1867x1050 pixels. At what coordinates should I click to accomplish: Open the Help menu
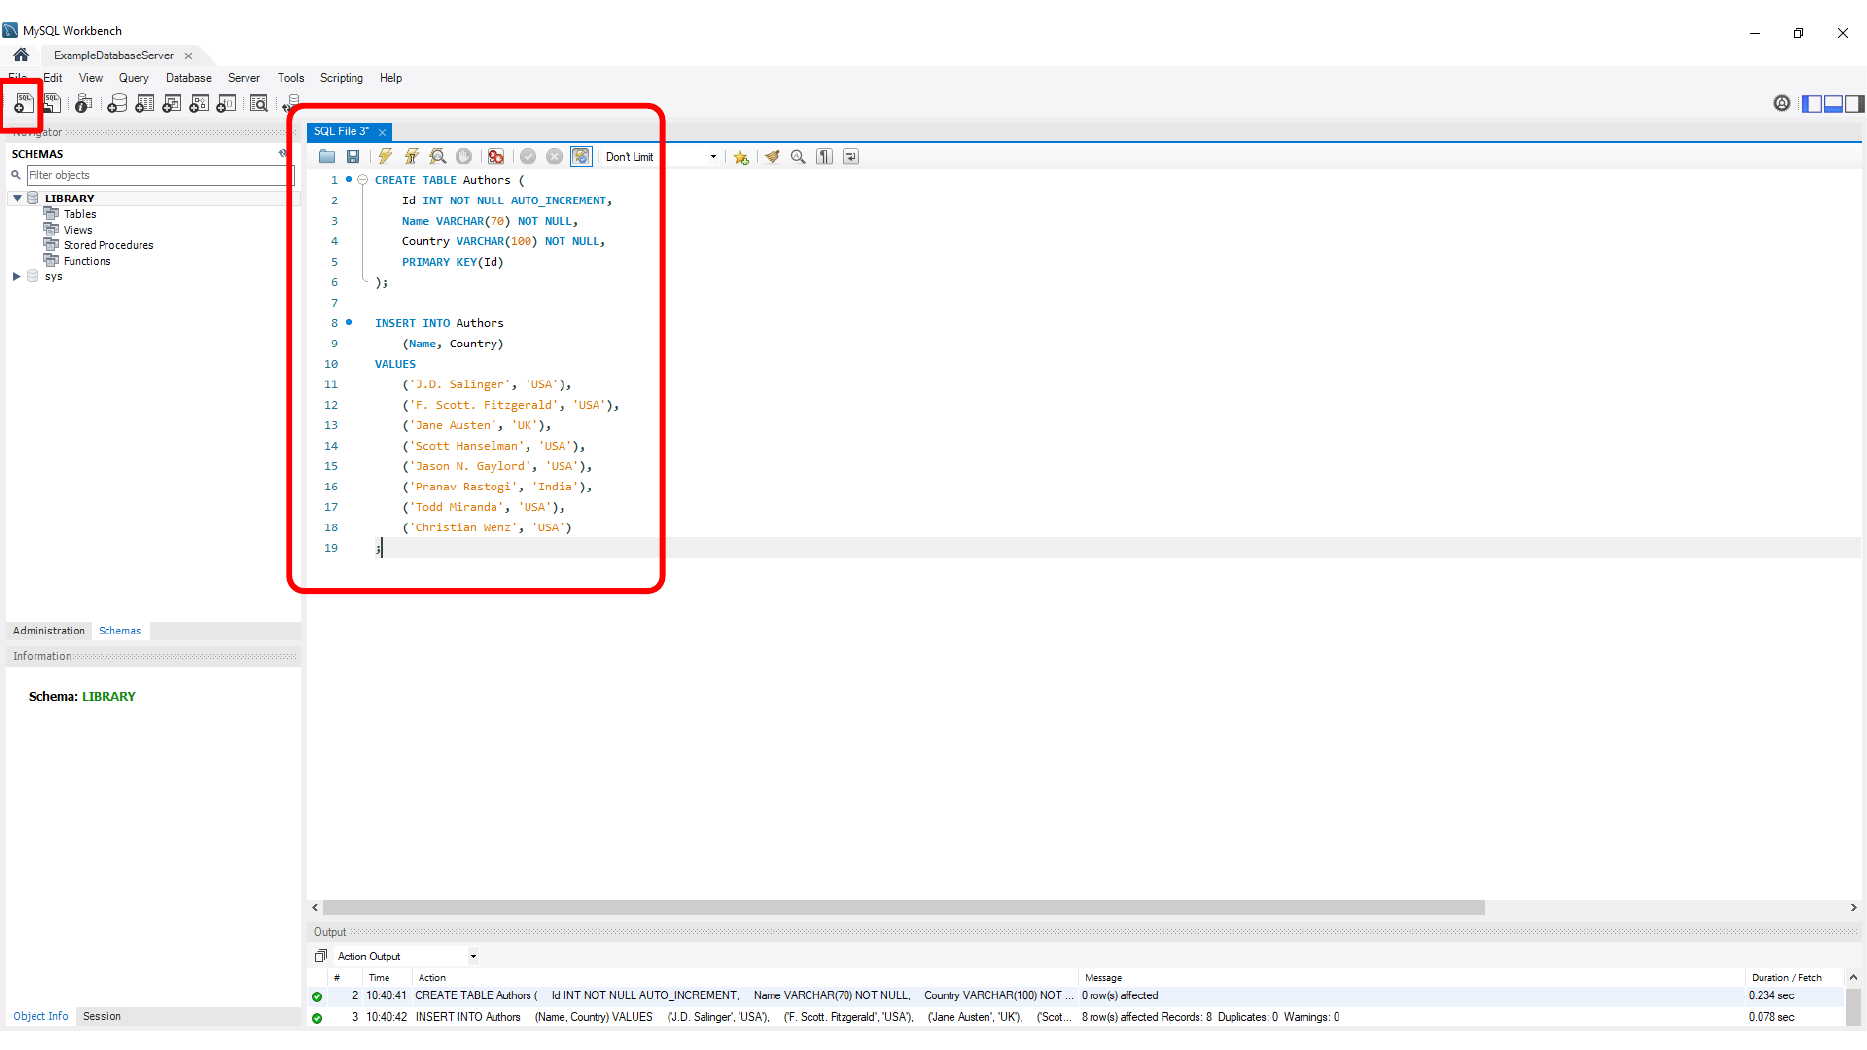tap(391, 78)
